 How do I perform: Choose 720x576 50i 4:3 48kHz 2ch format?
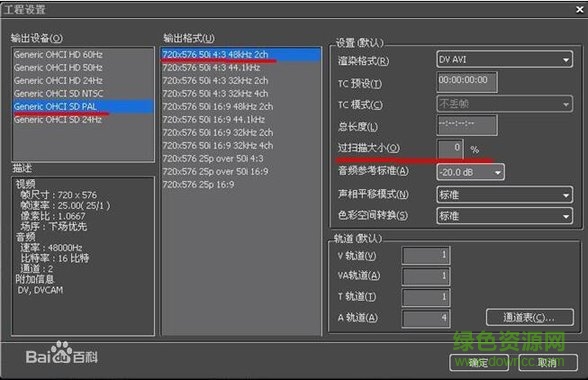(241, 55)
